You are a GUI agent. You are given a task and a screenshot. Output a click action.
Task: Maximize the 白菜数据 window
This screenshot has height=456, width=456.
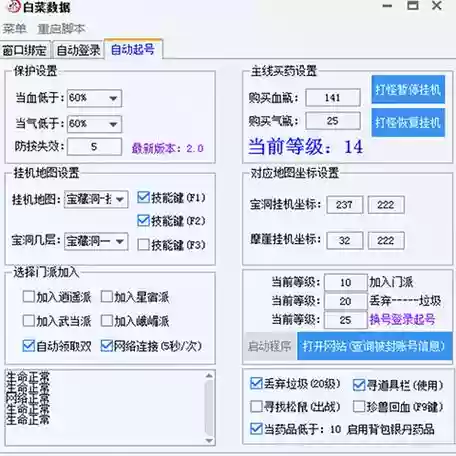tap(413, 6)
